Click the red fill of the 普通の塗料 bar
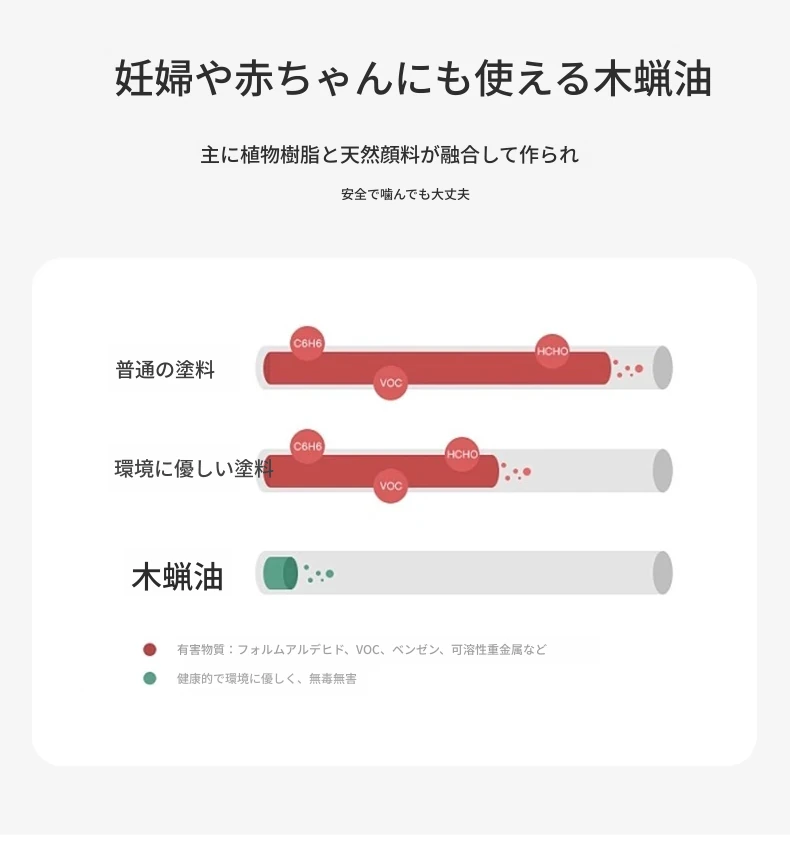This screenshot has height=859, width=790. tap(470, 368)
